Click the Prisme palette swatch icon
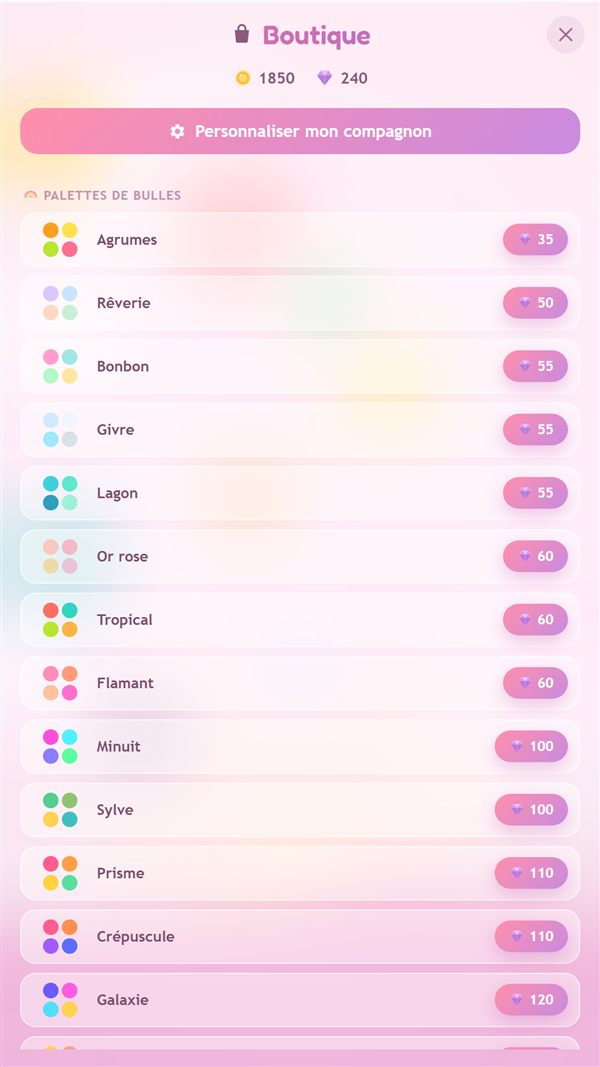This screenshot has width=600, height=1067. click(60, 873)
